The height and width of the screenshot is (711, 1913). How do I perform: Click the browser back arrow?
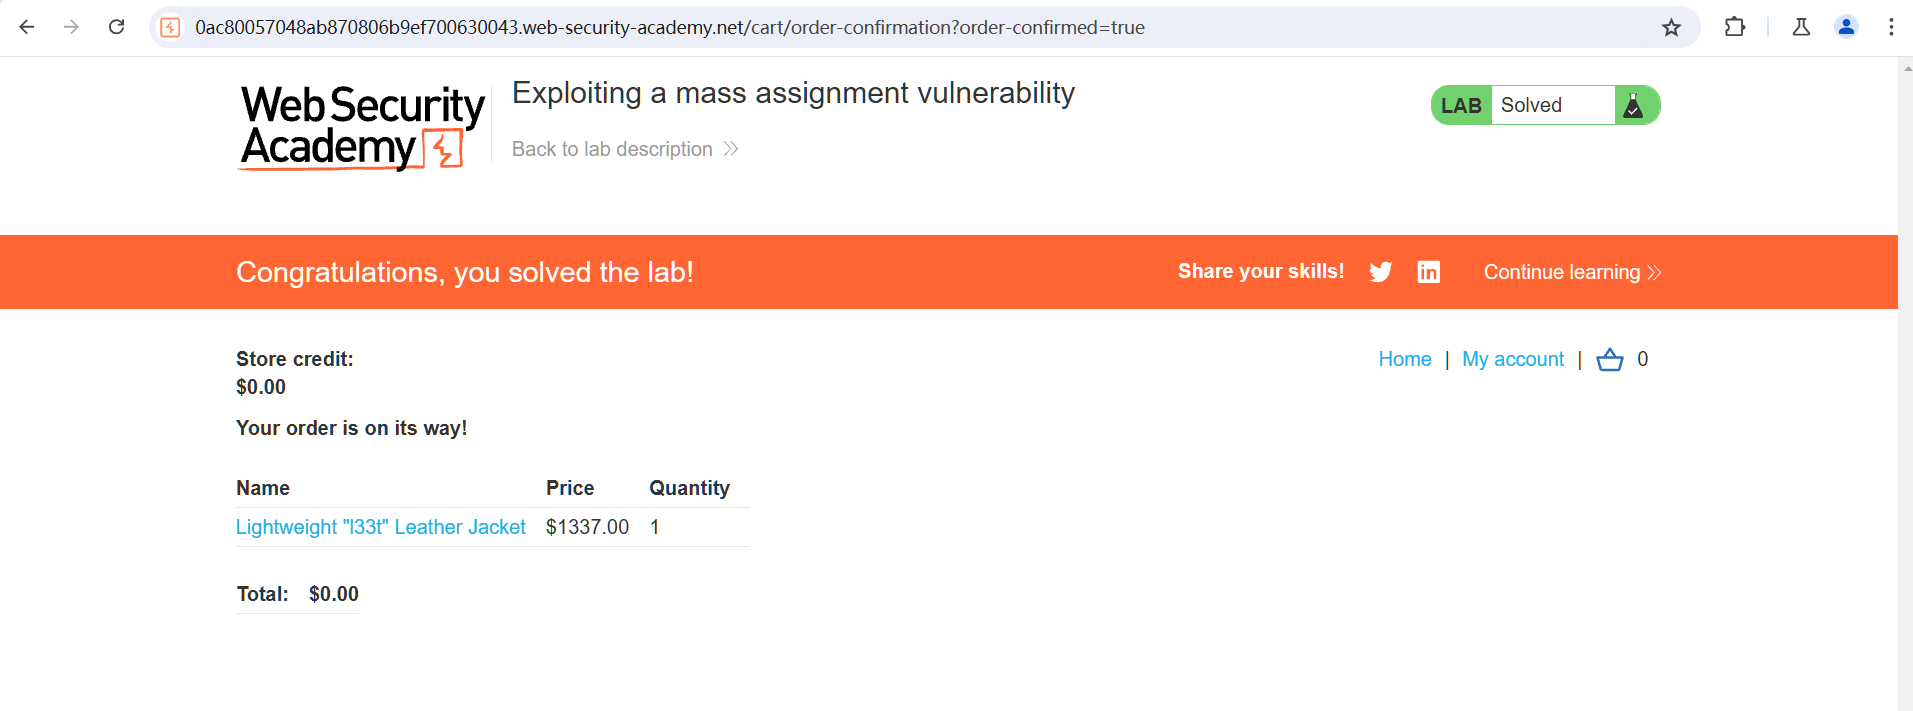tap(27, 27)
